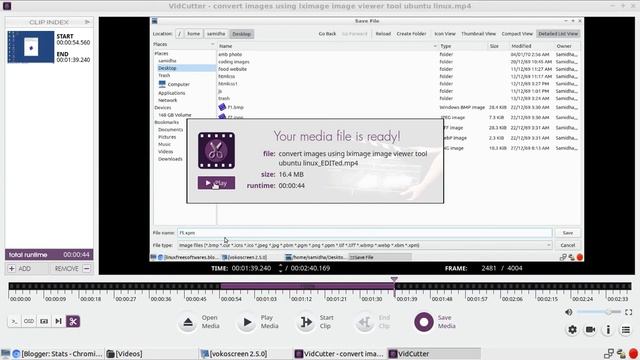Click the VidCutter icon in title bar
Image resolution: width=640 pixels, height=360 pixels.
[7, 6]
